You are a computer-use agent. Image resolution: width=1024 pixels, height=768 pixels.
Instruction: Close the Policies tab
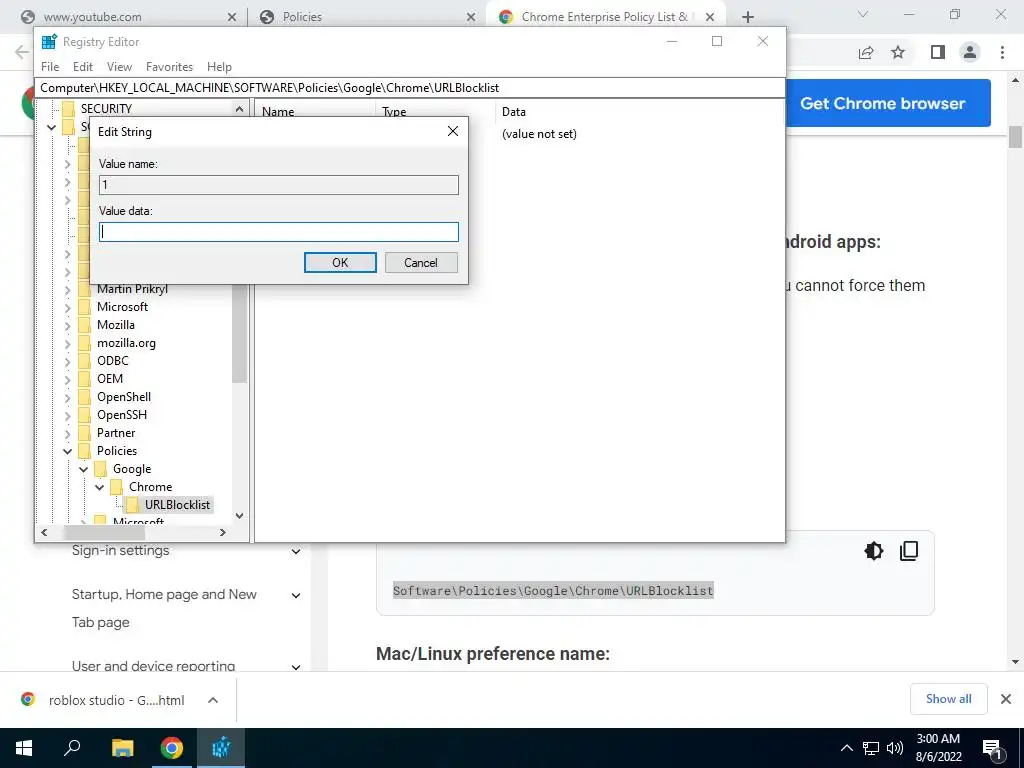[471, 17]
